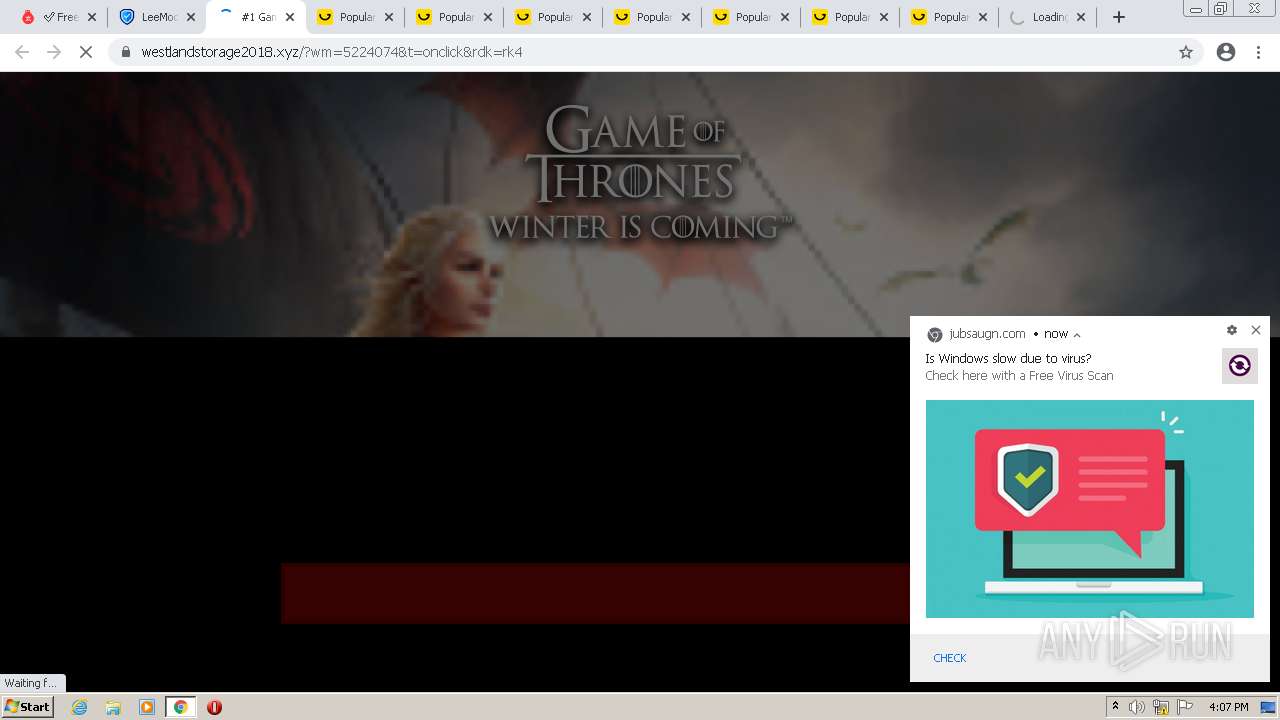The width and height of the screenshot is (1280, 720).
Task: Switch to the 'Free' tab
Action: pyautogui.click(x=59, y=17)
